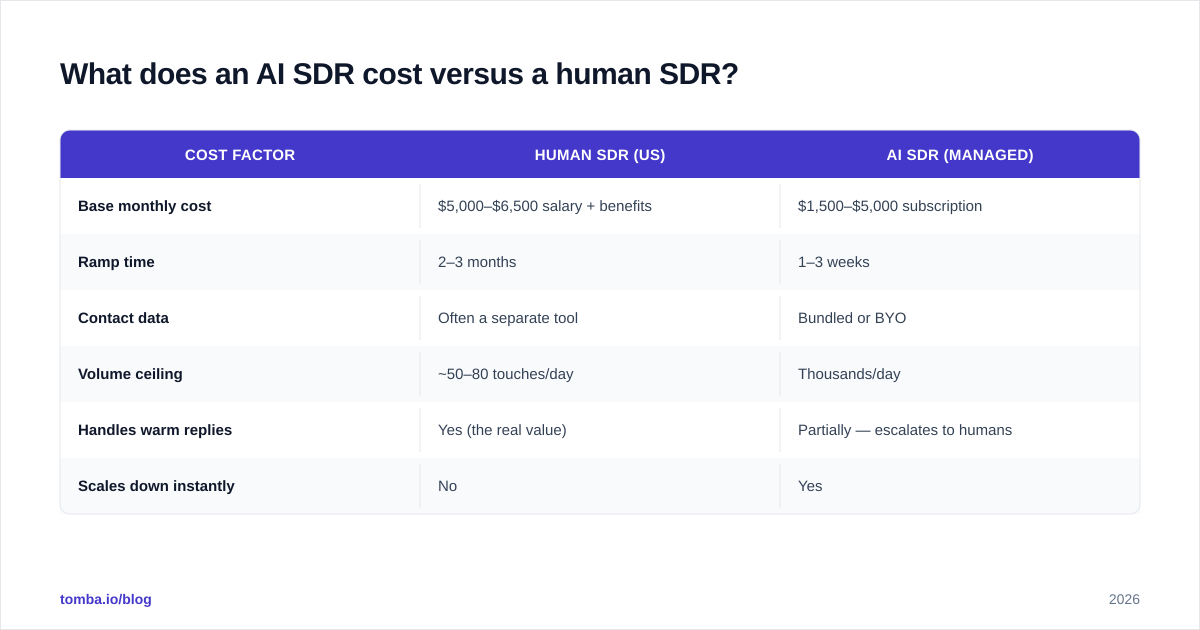The height and width of the screenshot is (630, 1200).
Task: Select the '1–3 weeks' cell
Action: (960, 262)
